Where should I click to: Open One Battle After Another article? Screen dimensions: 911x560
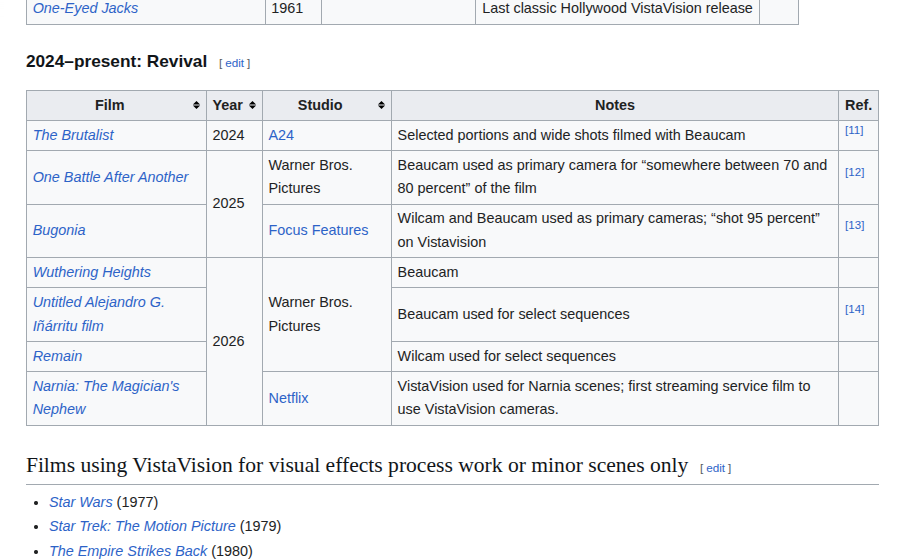tap(110, 177)
